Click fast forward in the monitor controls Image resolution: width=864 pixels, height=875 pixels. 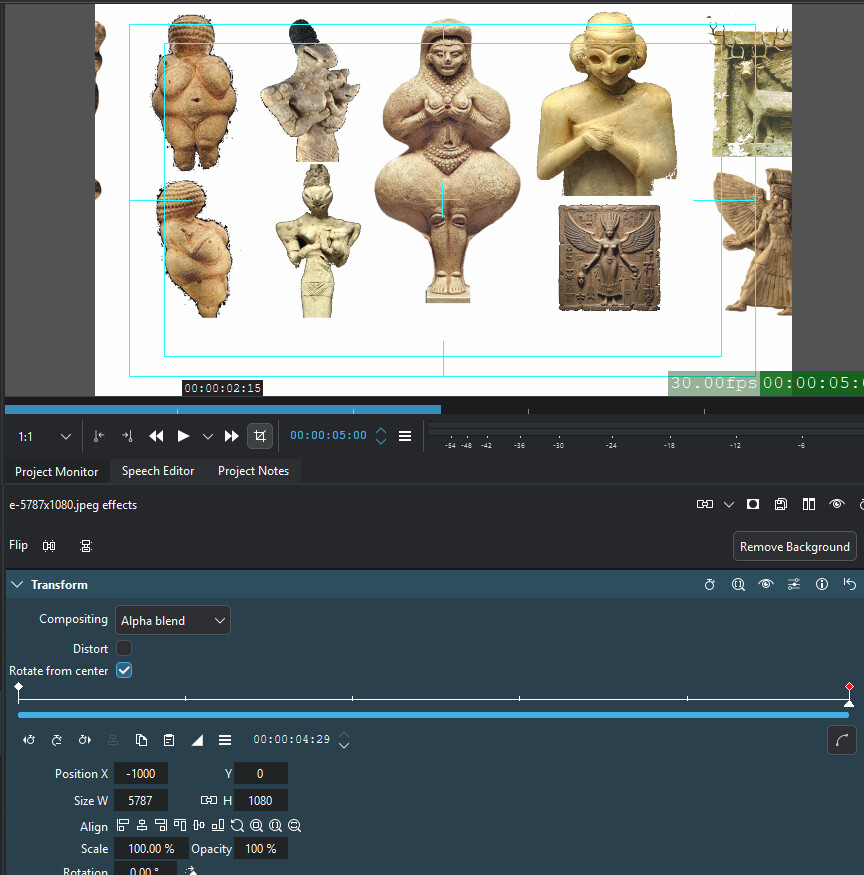[x=231, y=436]
